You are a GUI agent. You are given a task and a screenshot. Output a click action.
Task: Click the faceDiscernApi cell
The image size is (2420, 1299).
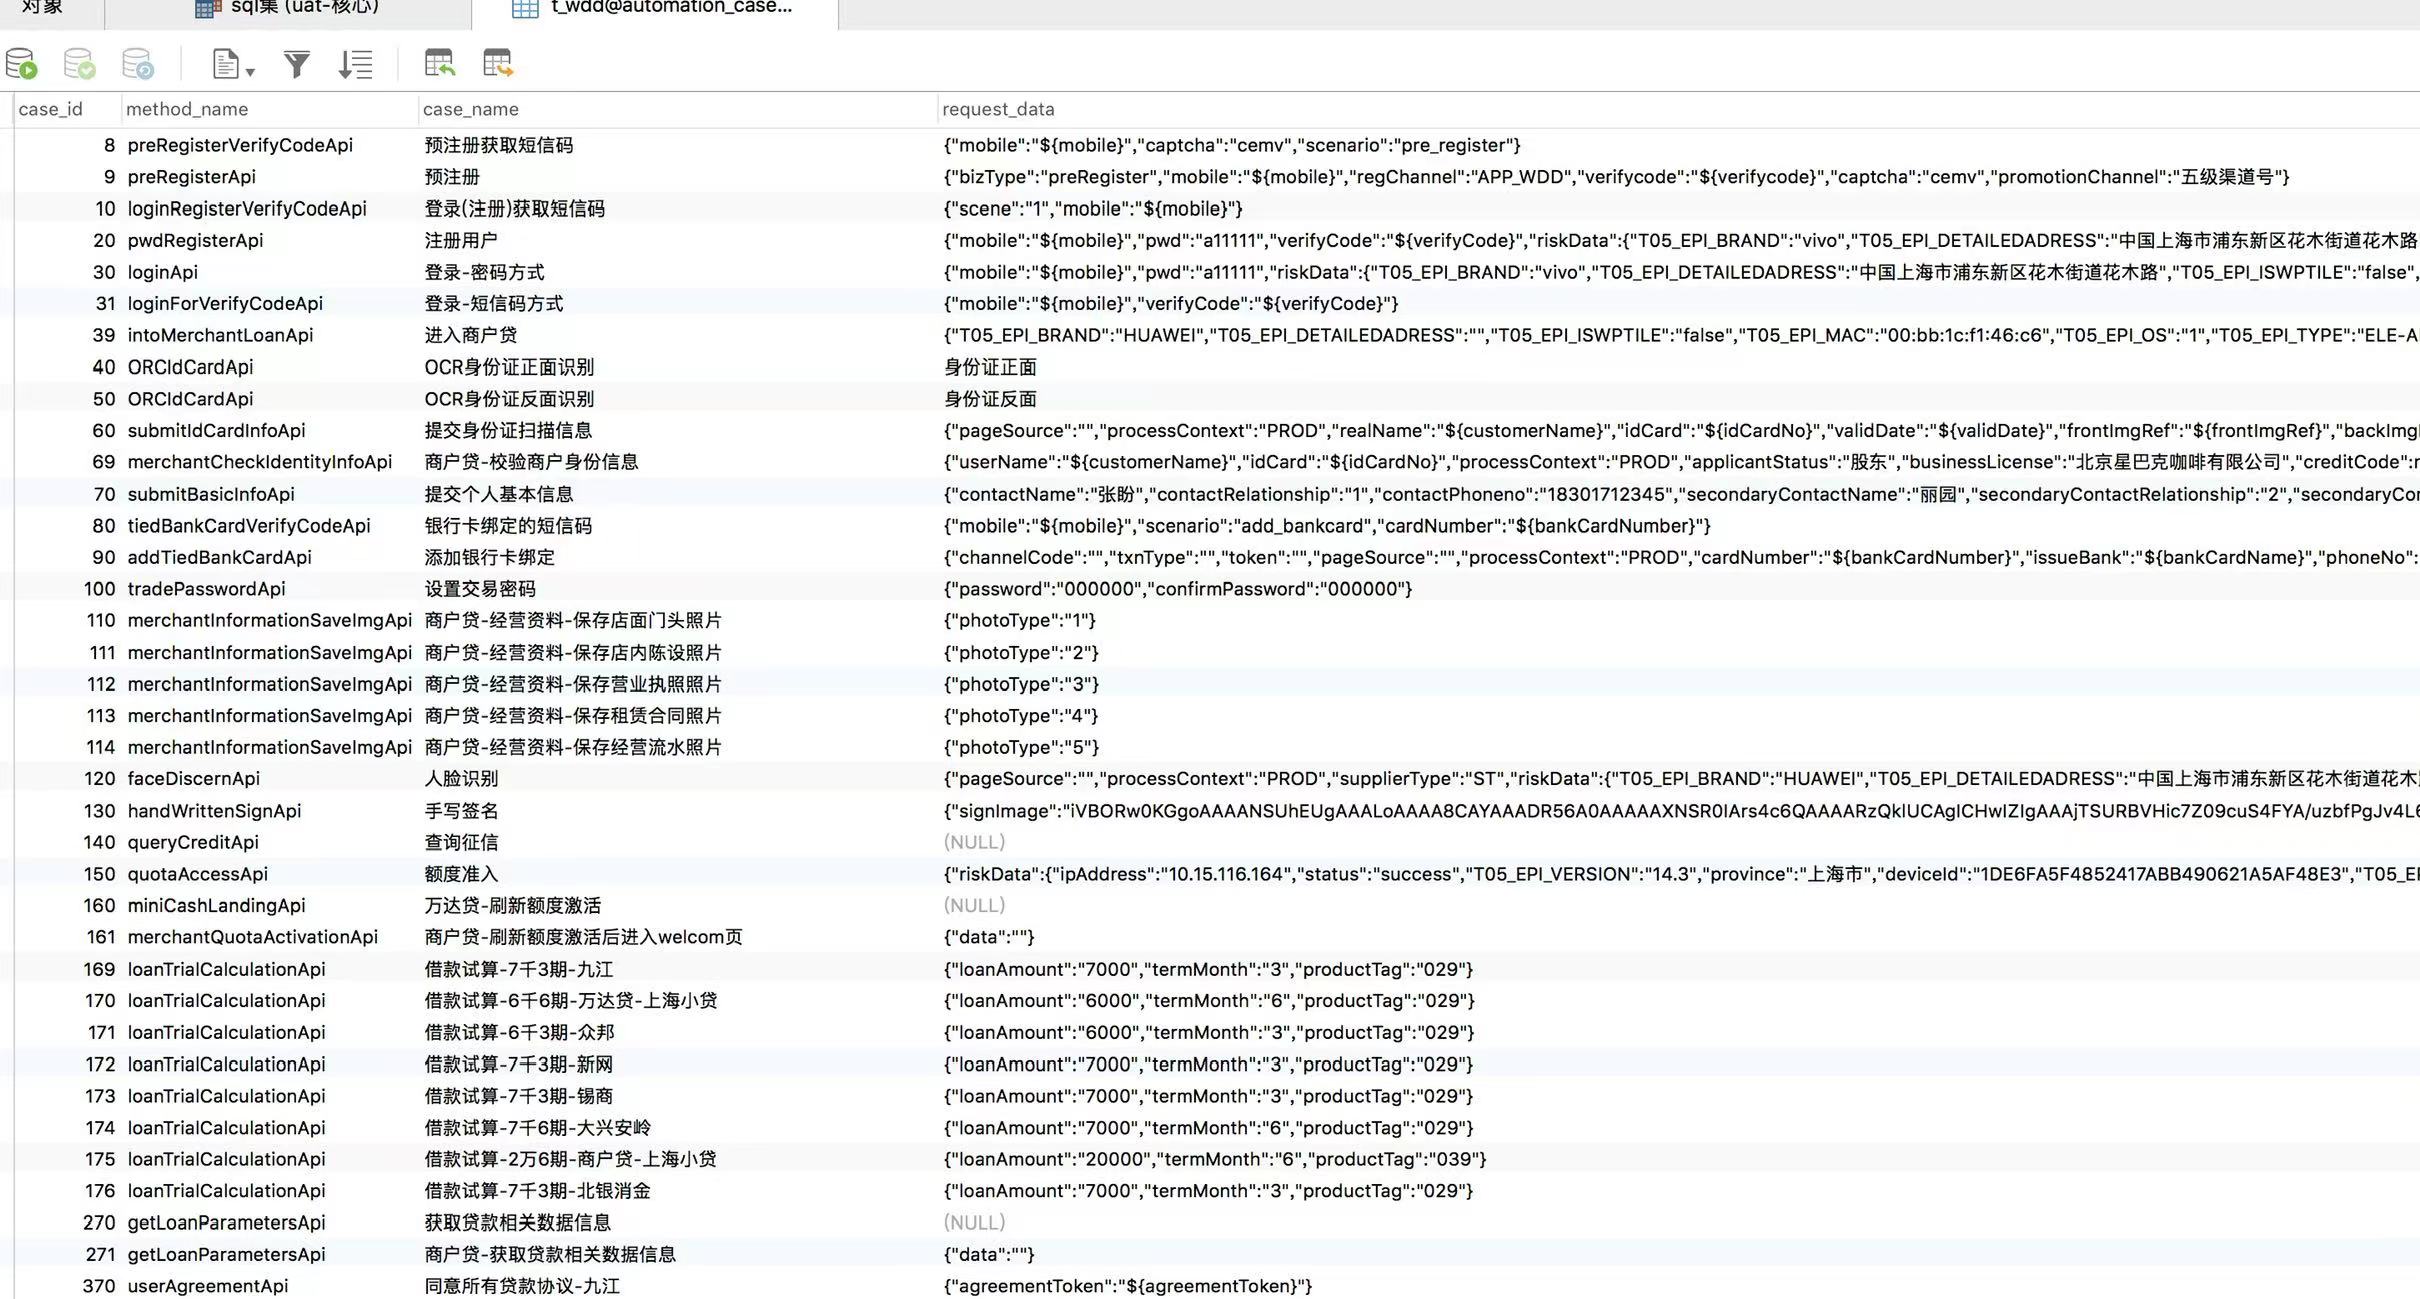[x=194, y=779]
